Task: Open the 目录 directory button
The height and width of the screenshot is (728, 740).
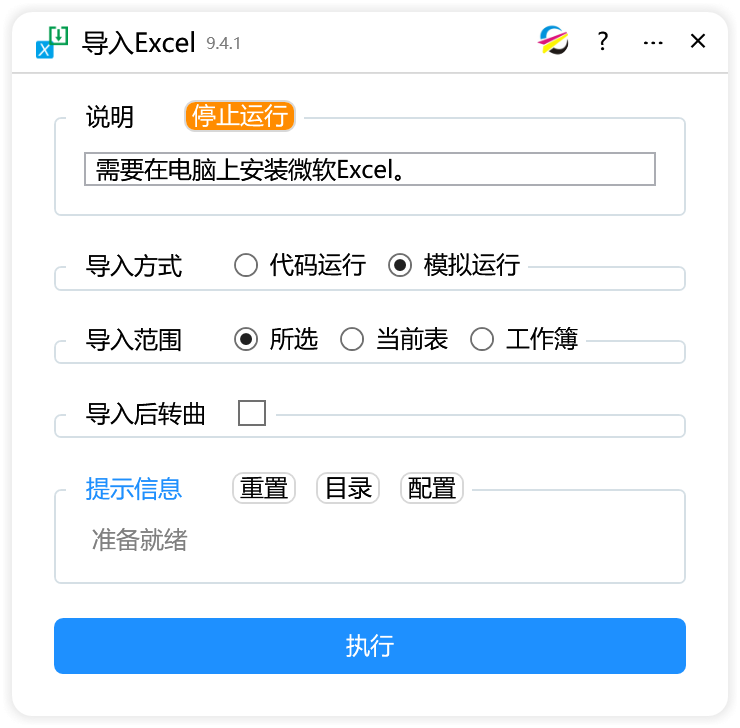Action: [348, 488]
